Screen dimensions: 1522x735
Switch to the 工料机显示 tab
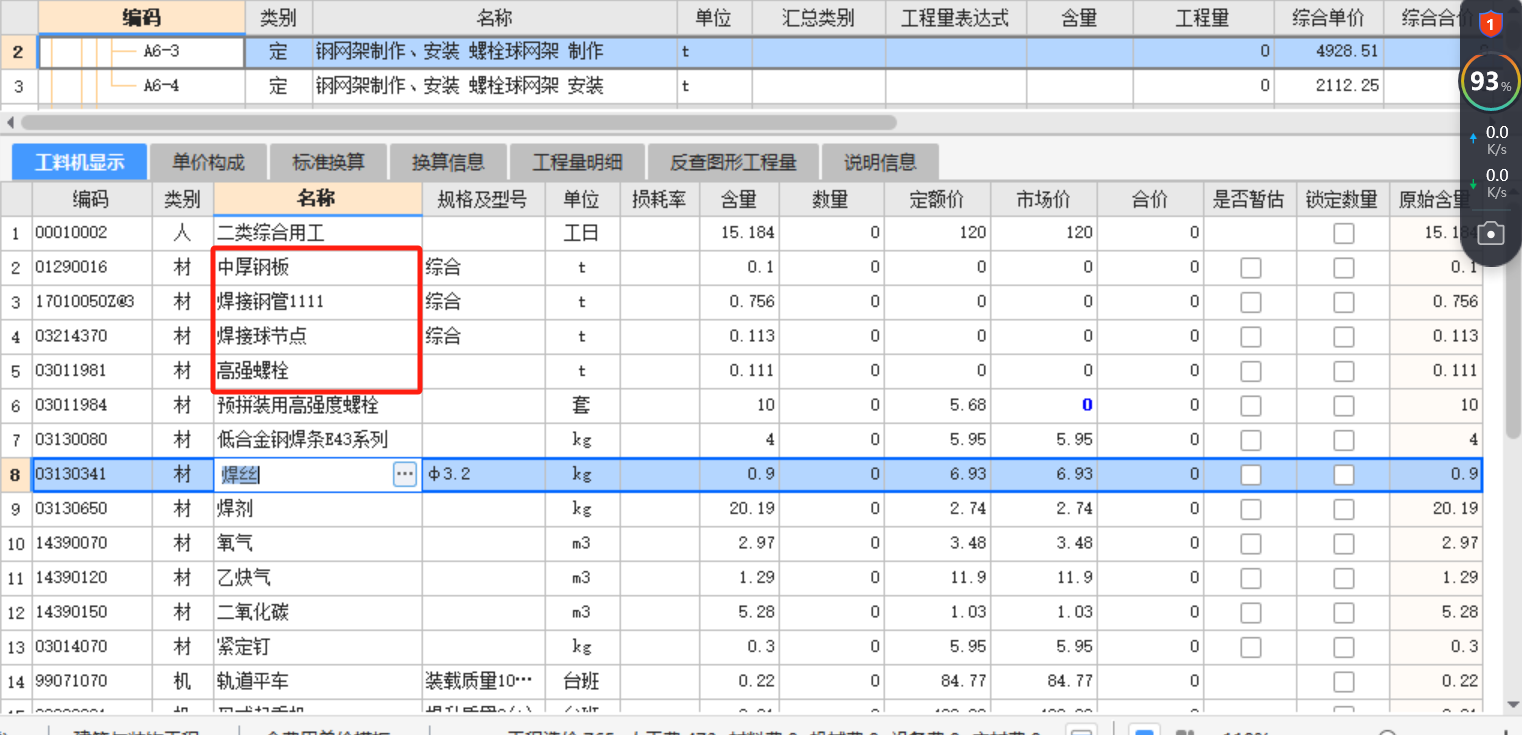click(x=80, y=162)
